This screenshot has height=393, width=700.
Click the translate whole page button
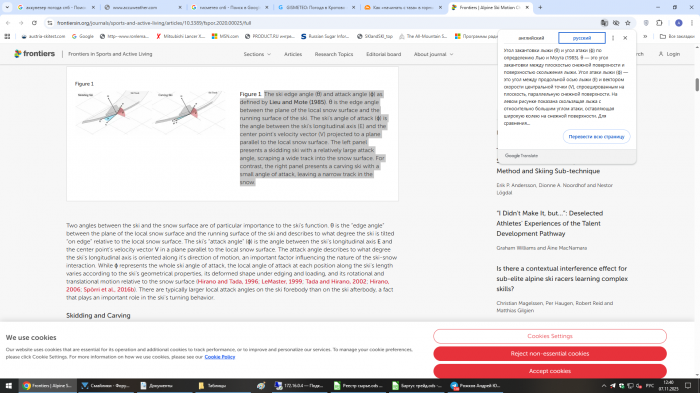(596, 137)
